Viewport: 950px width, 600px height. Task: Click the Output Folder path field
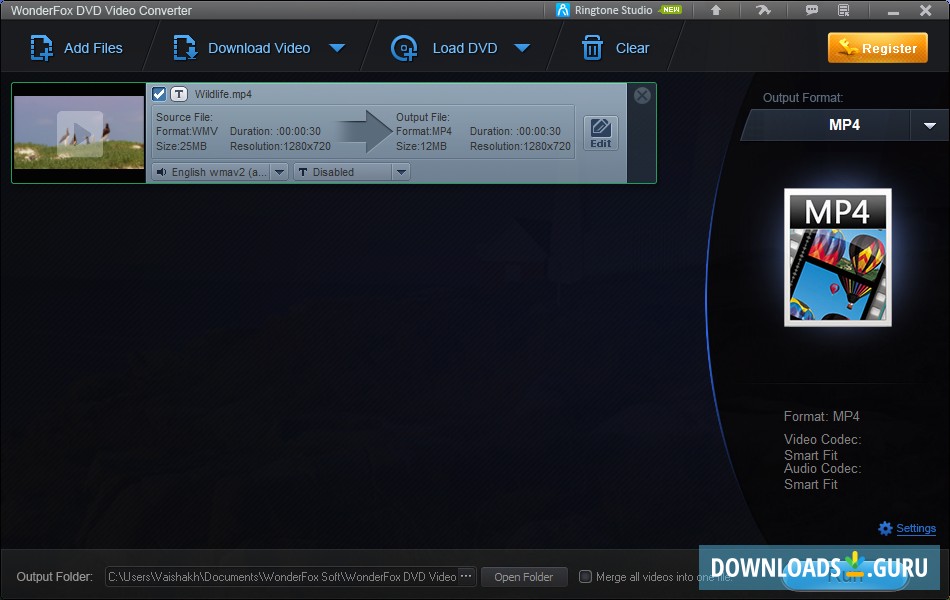pyautogui.click(x=282, y=577)
